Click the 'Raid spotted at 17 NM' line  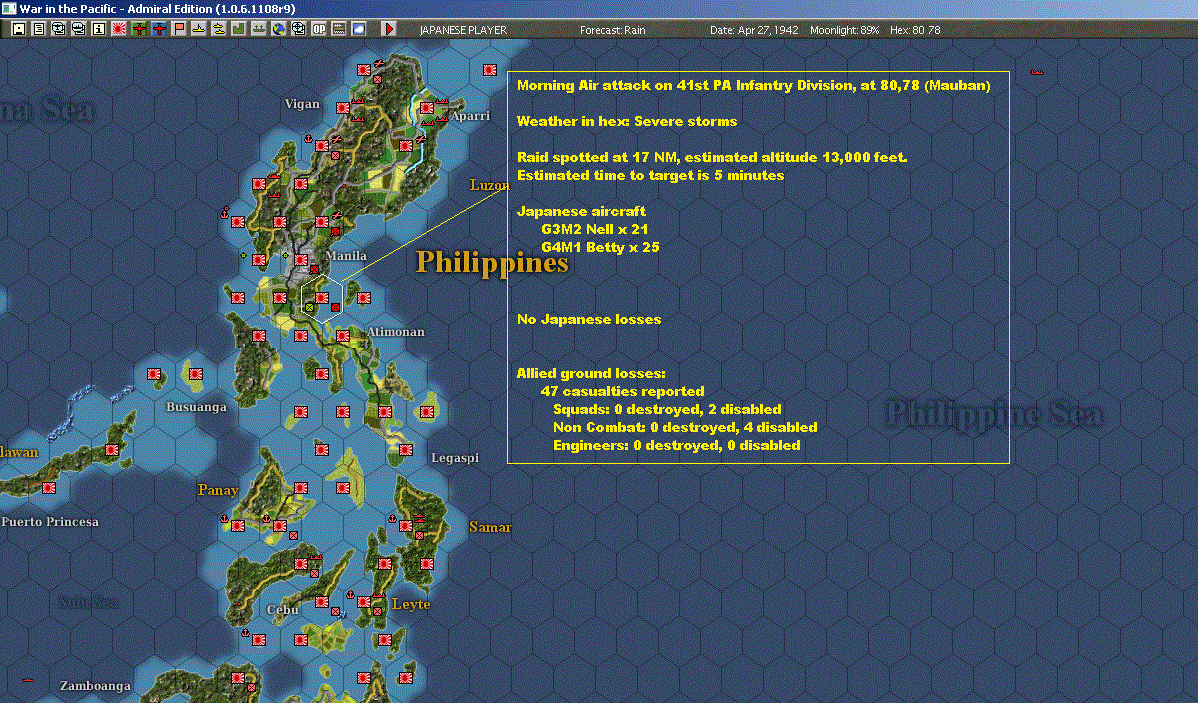click(712, 157)
